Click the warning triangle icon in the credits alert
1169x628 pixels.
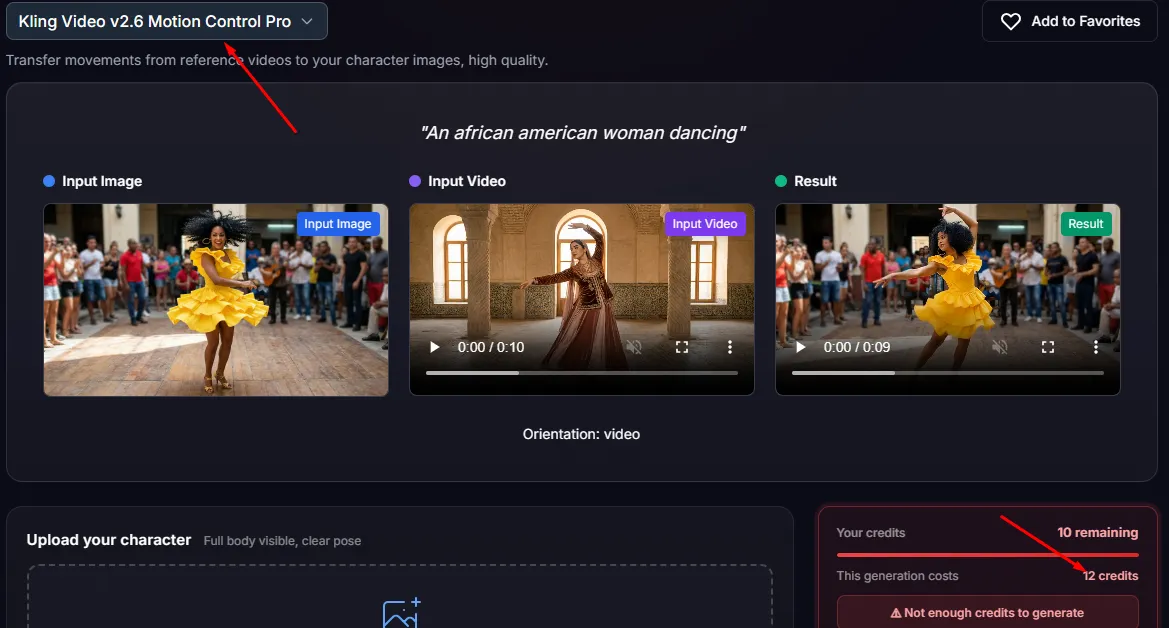pyautogui.click(x=896, y=613)
